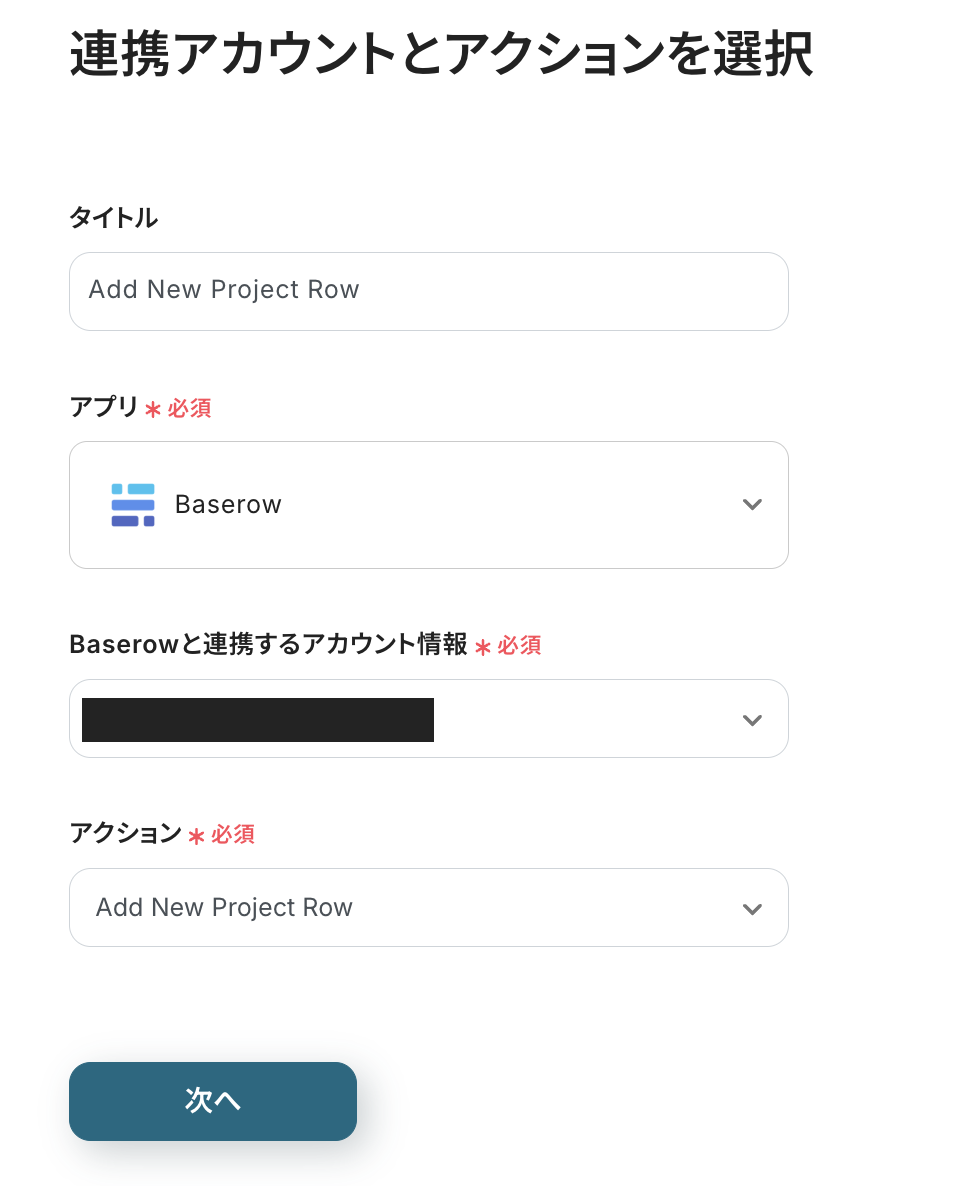Click the 必須 text beside アクション
980x1186 pixels.
[233, 834]
